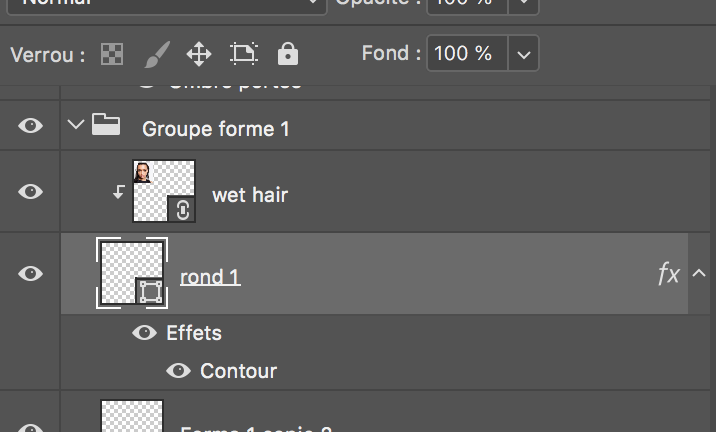Hide the rond 1 layer
The height and width of the screenshot is (432, 716).
31,273
